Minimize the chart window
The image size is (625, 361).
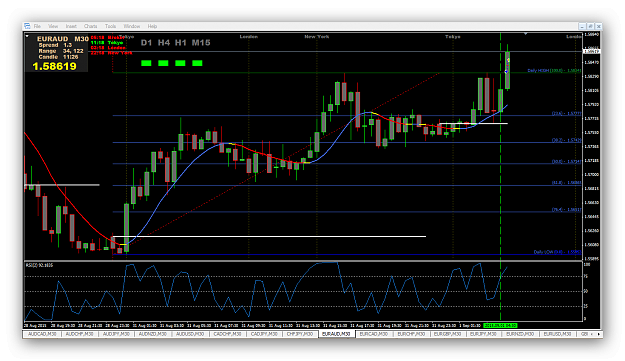coord(582,26)
